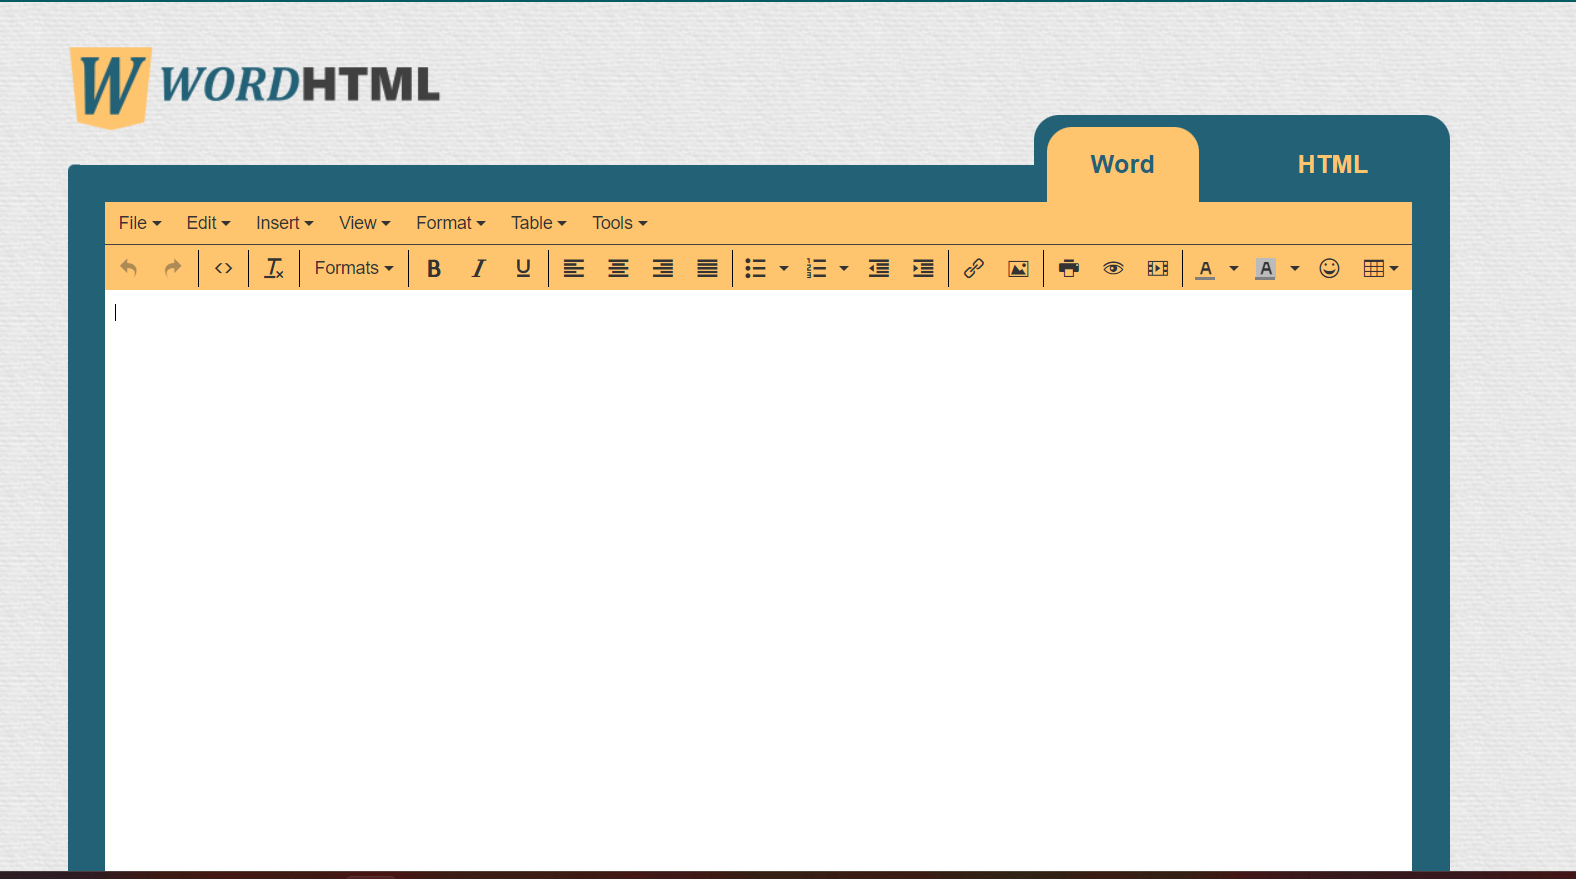Preview the document with eye icon
The height and width of the screenshot is (879, 1576).
[x=1113, y=268]
